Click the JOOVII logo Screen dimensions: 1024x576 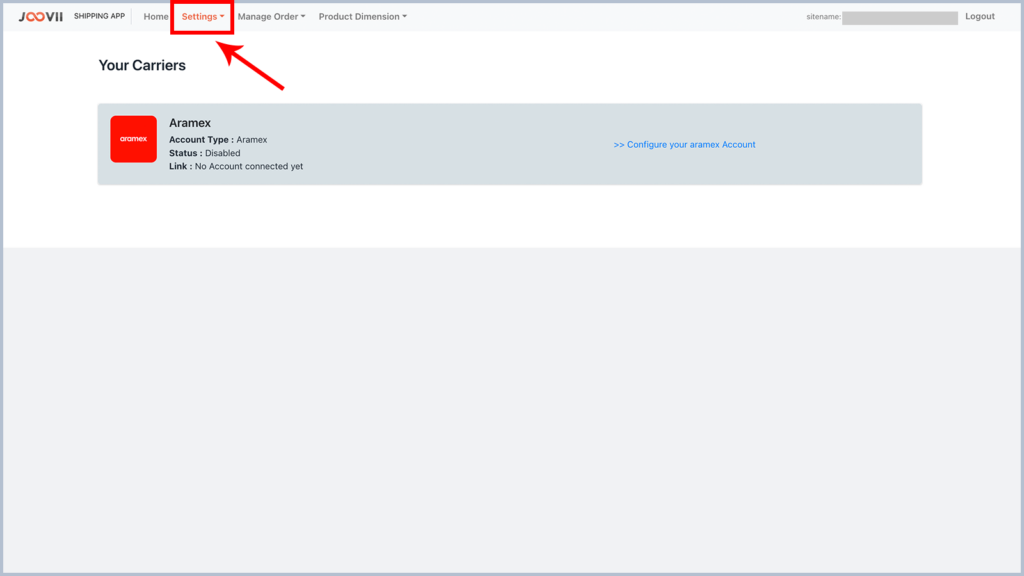point(40,17)
